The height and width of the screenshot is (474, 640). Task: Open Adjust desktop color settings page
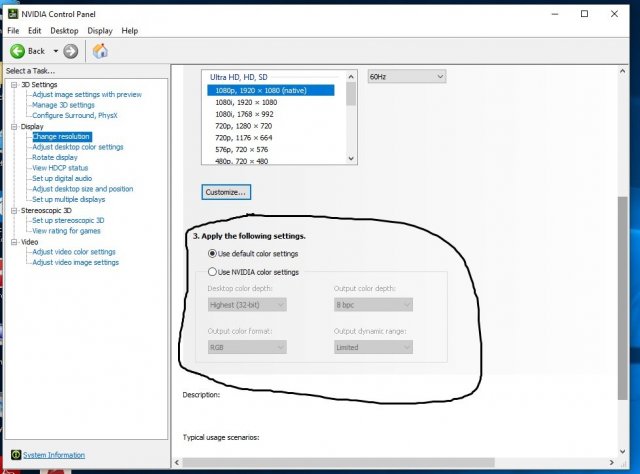(x=78, y=147)
